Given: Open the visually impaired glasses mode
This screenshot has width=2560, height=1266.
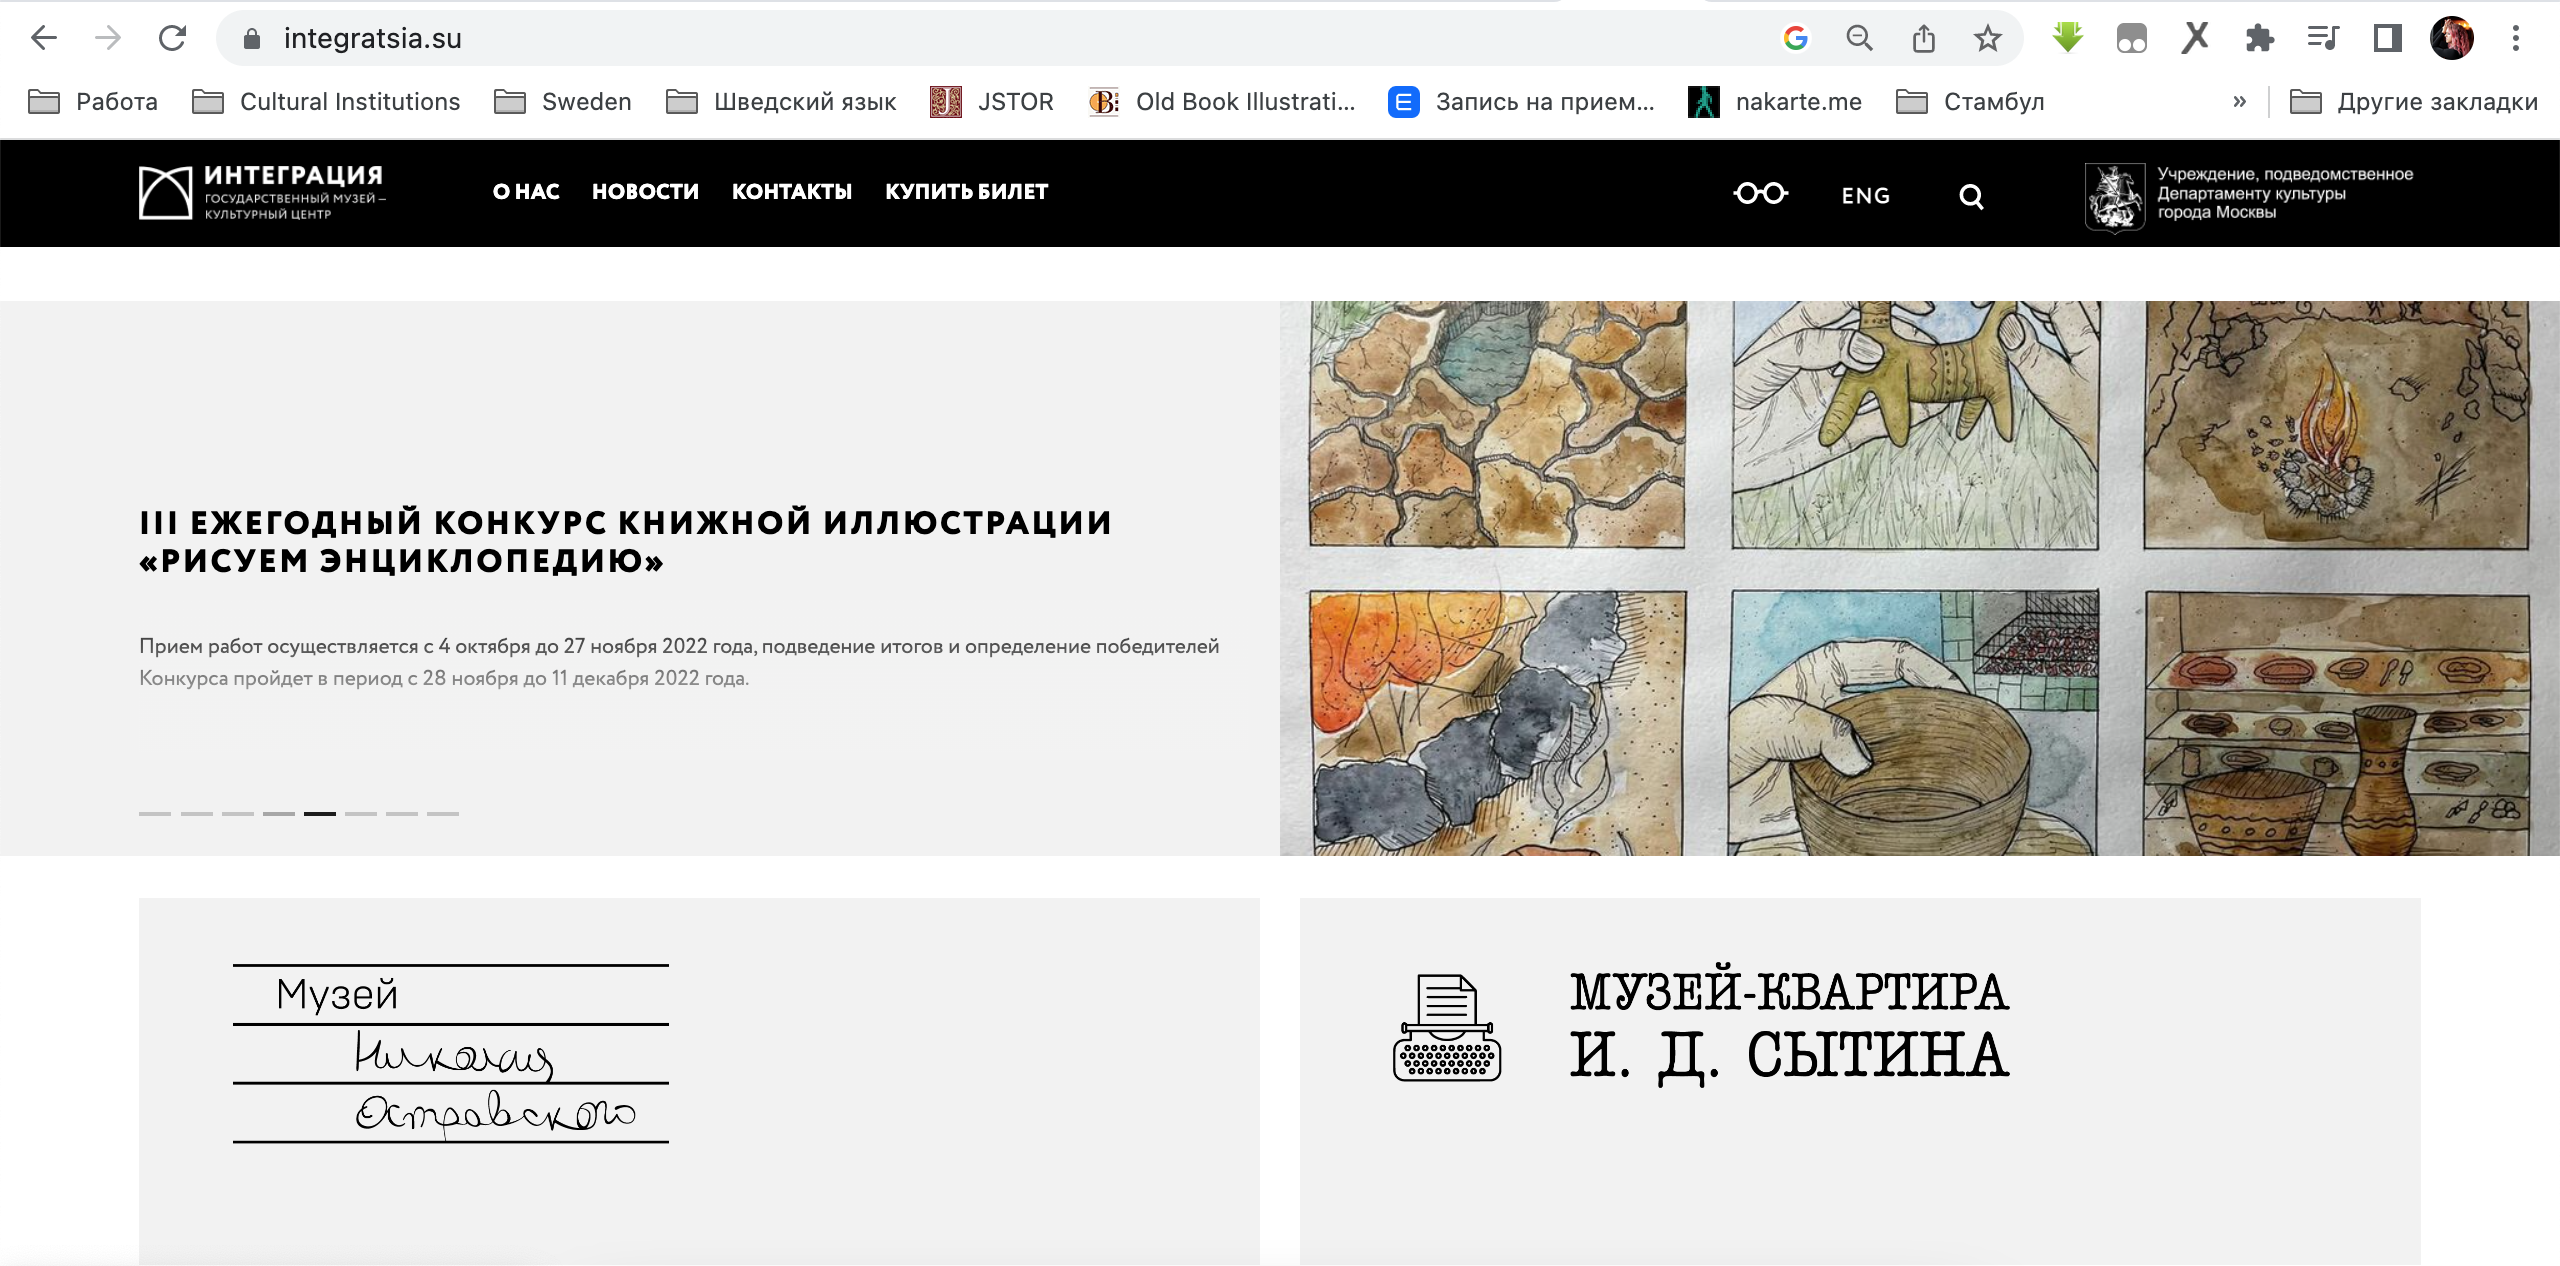Looking at the screenshot, I should click(1760, 193).
